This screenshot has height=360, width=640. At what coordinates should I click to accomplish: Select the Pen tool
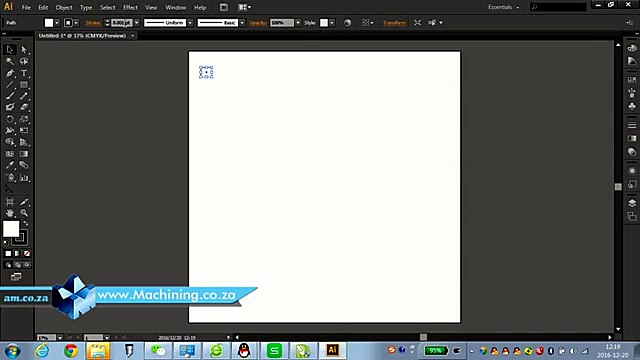click(10, 73)
